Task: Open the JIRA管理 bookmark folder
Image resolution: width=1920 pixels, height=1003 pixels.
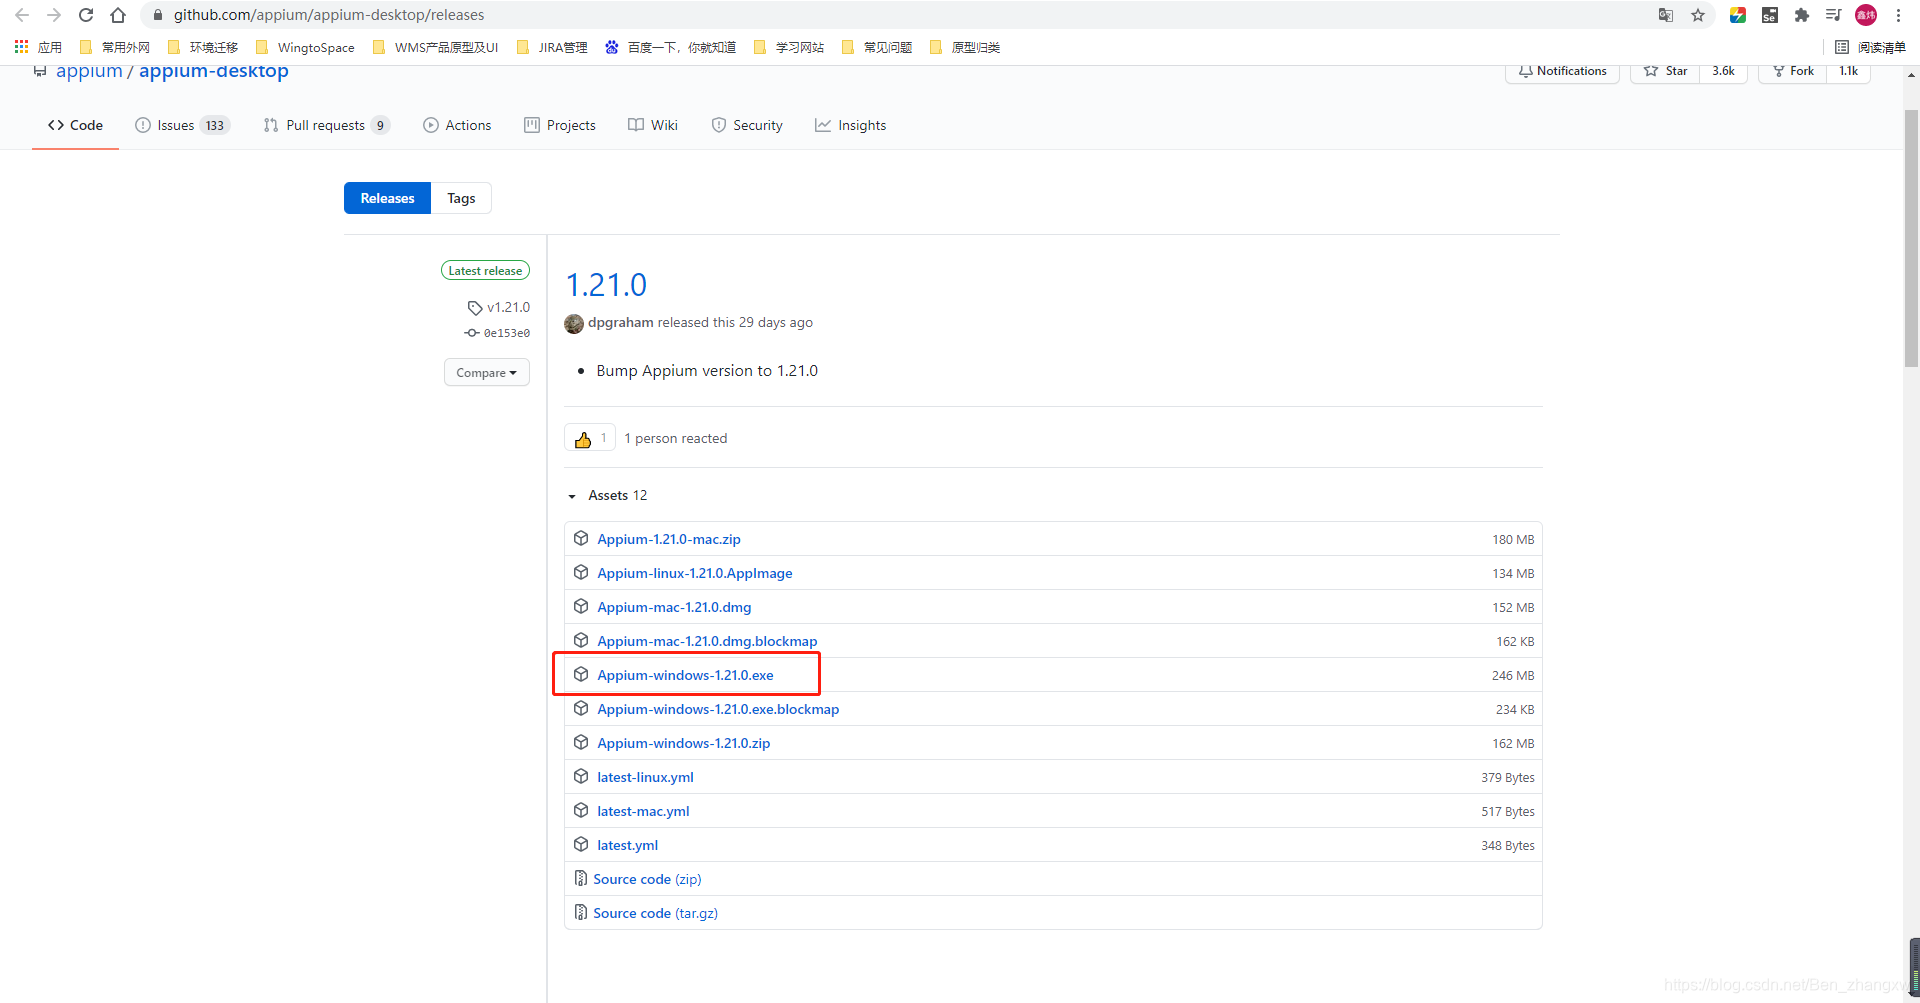Action: click(x=552, y=47)
